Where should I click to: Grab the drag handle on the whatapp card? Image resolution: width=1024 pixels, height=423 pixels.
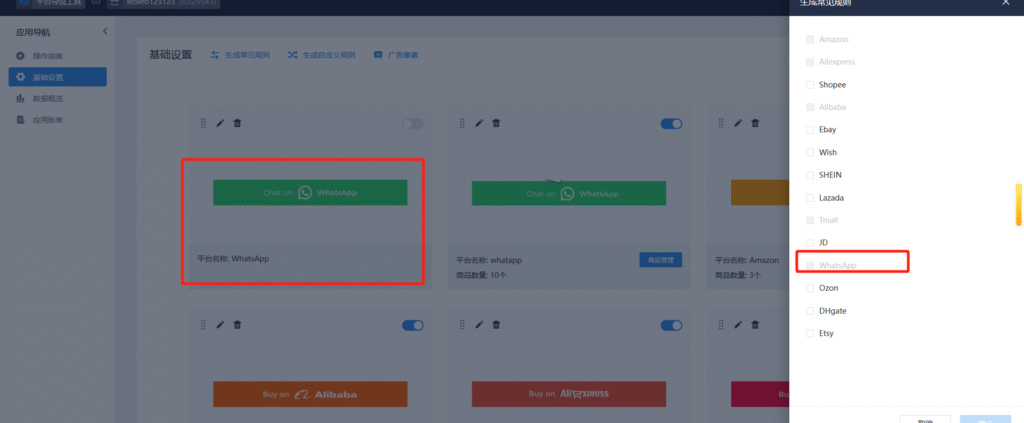pos(462,123)
